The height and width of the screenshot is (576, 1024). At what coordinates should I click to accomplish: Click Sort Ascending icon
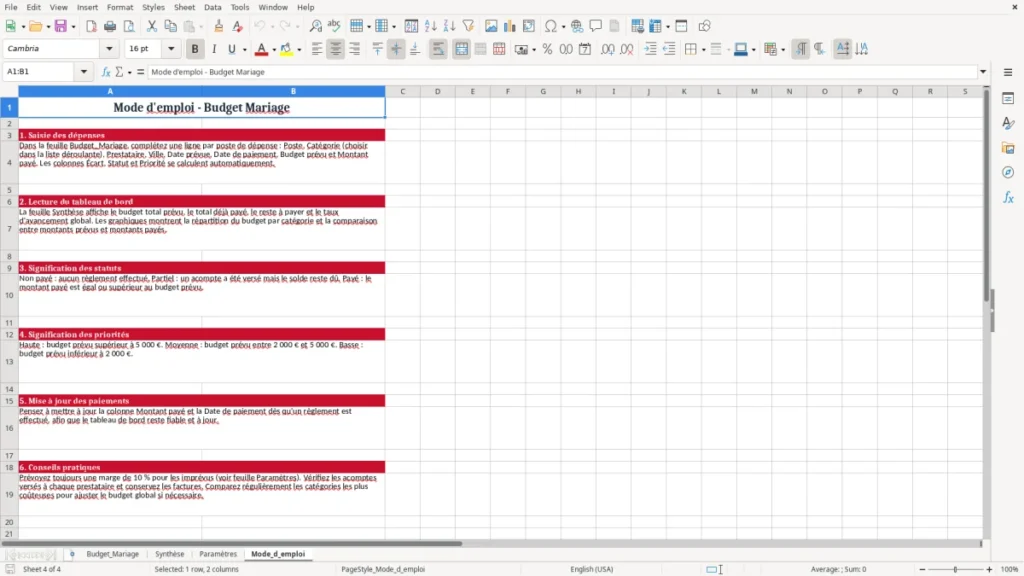(x=430, y=26)
